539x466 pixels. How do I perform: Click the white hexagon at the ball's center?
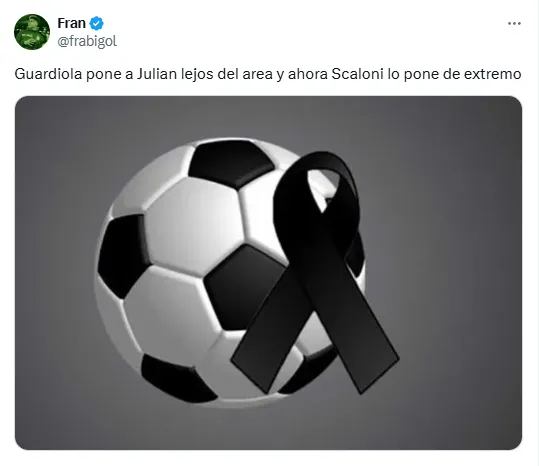194,225
